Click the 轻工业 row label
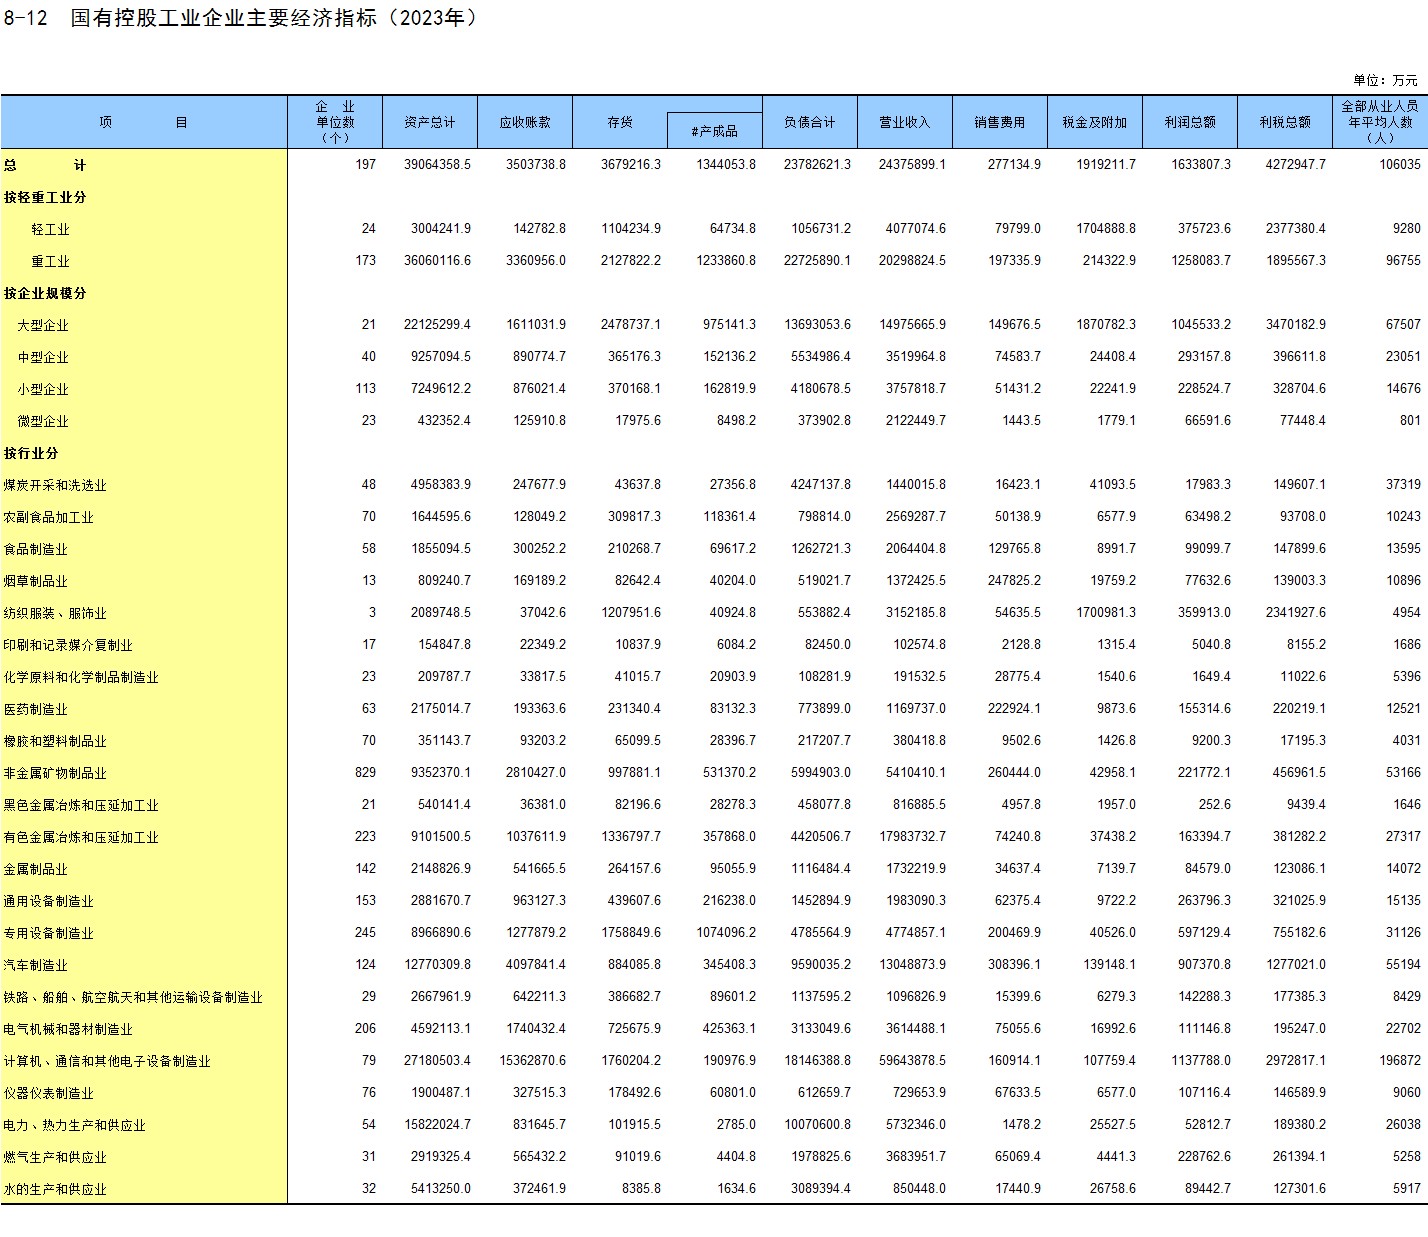Viewport: 1428px width, 1237px height. (x=50, y=229)
